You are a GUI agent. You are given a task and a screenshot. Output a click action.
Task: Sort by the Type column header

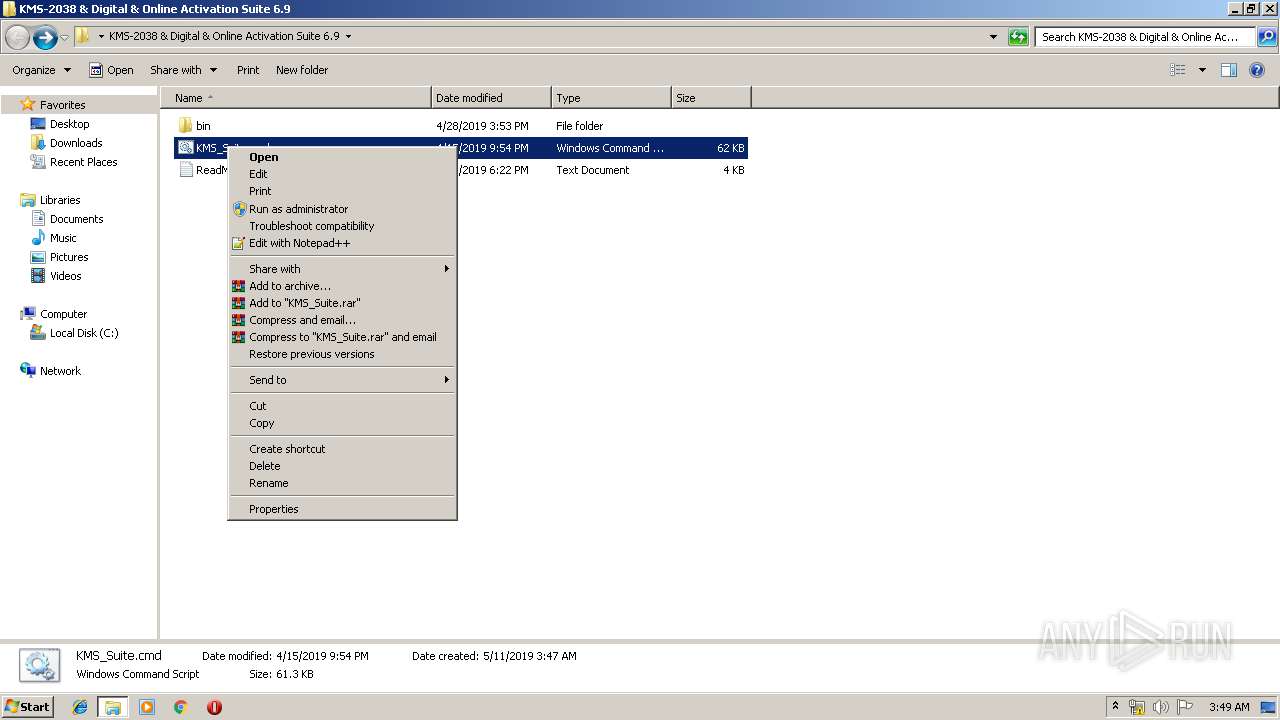pos(611,98)
